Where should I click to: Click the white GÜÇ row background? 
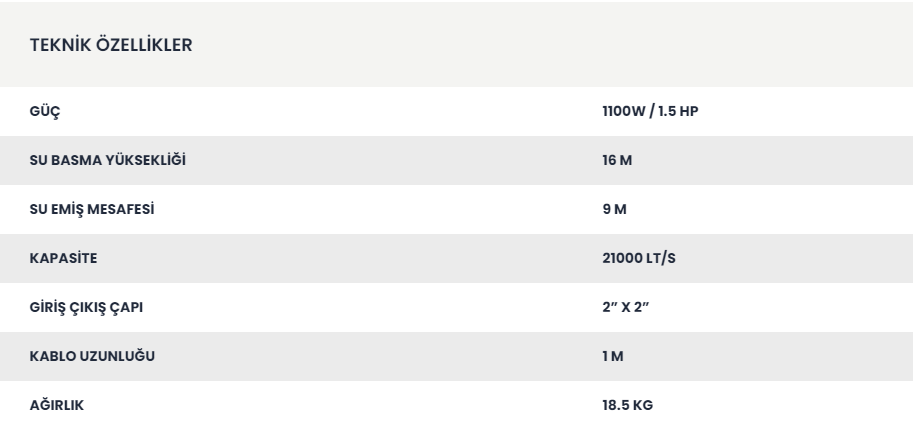click(350, 112)
